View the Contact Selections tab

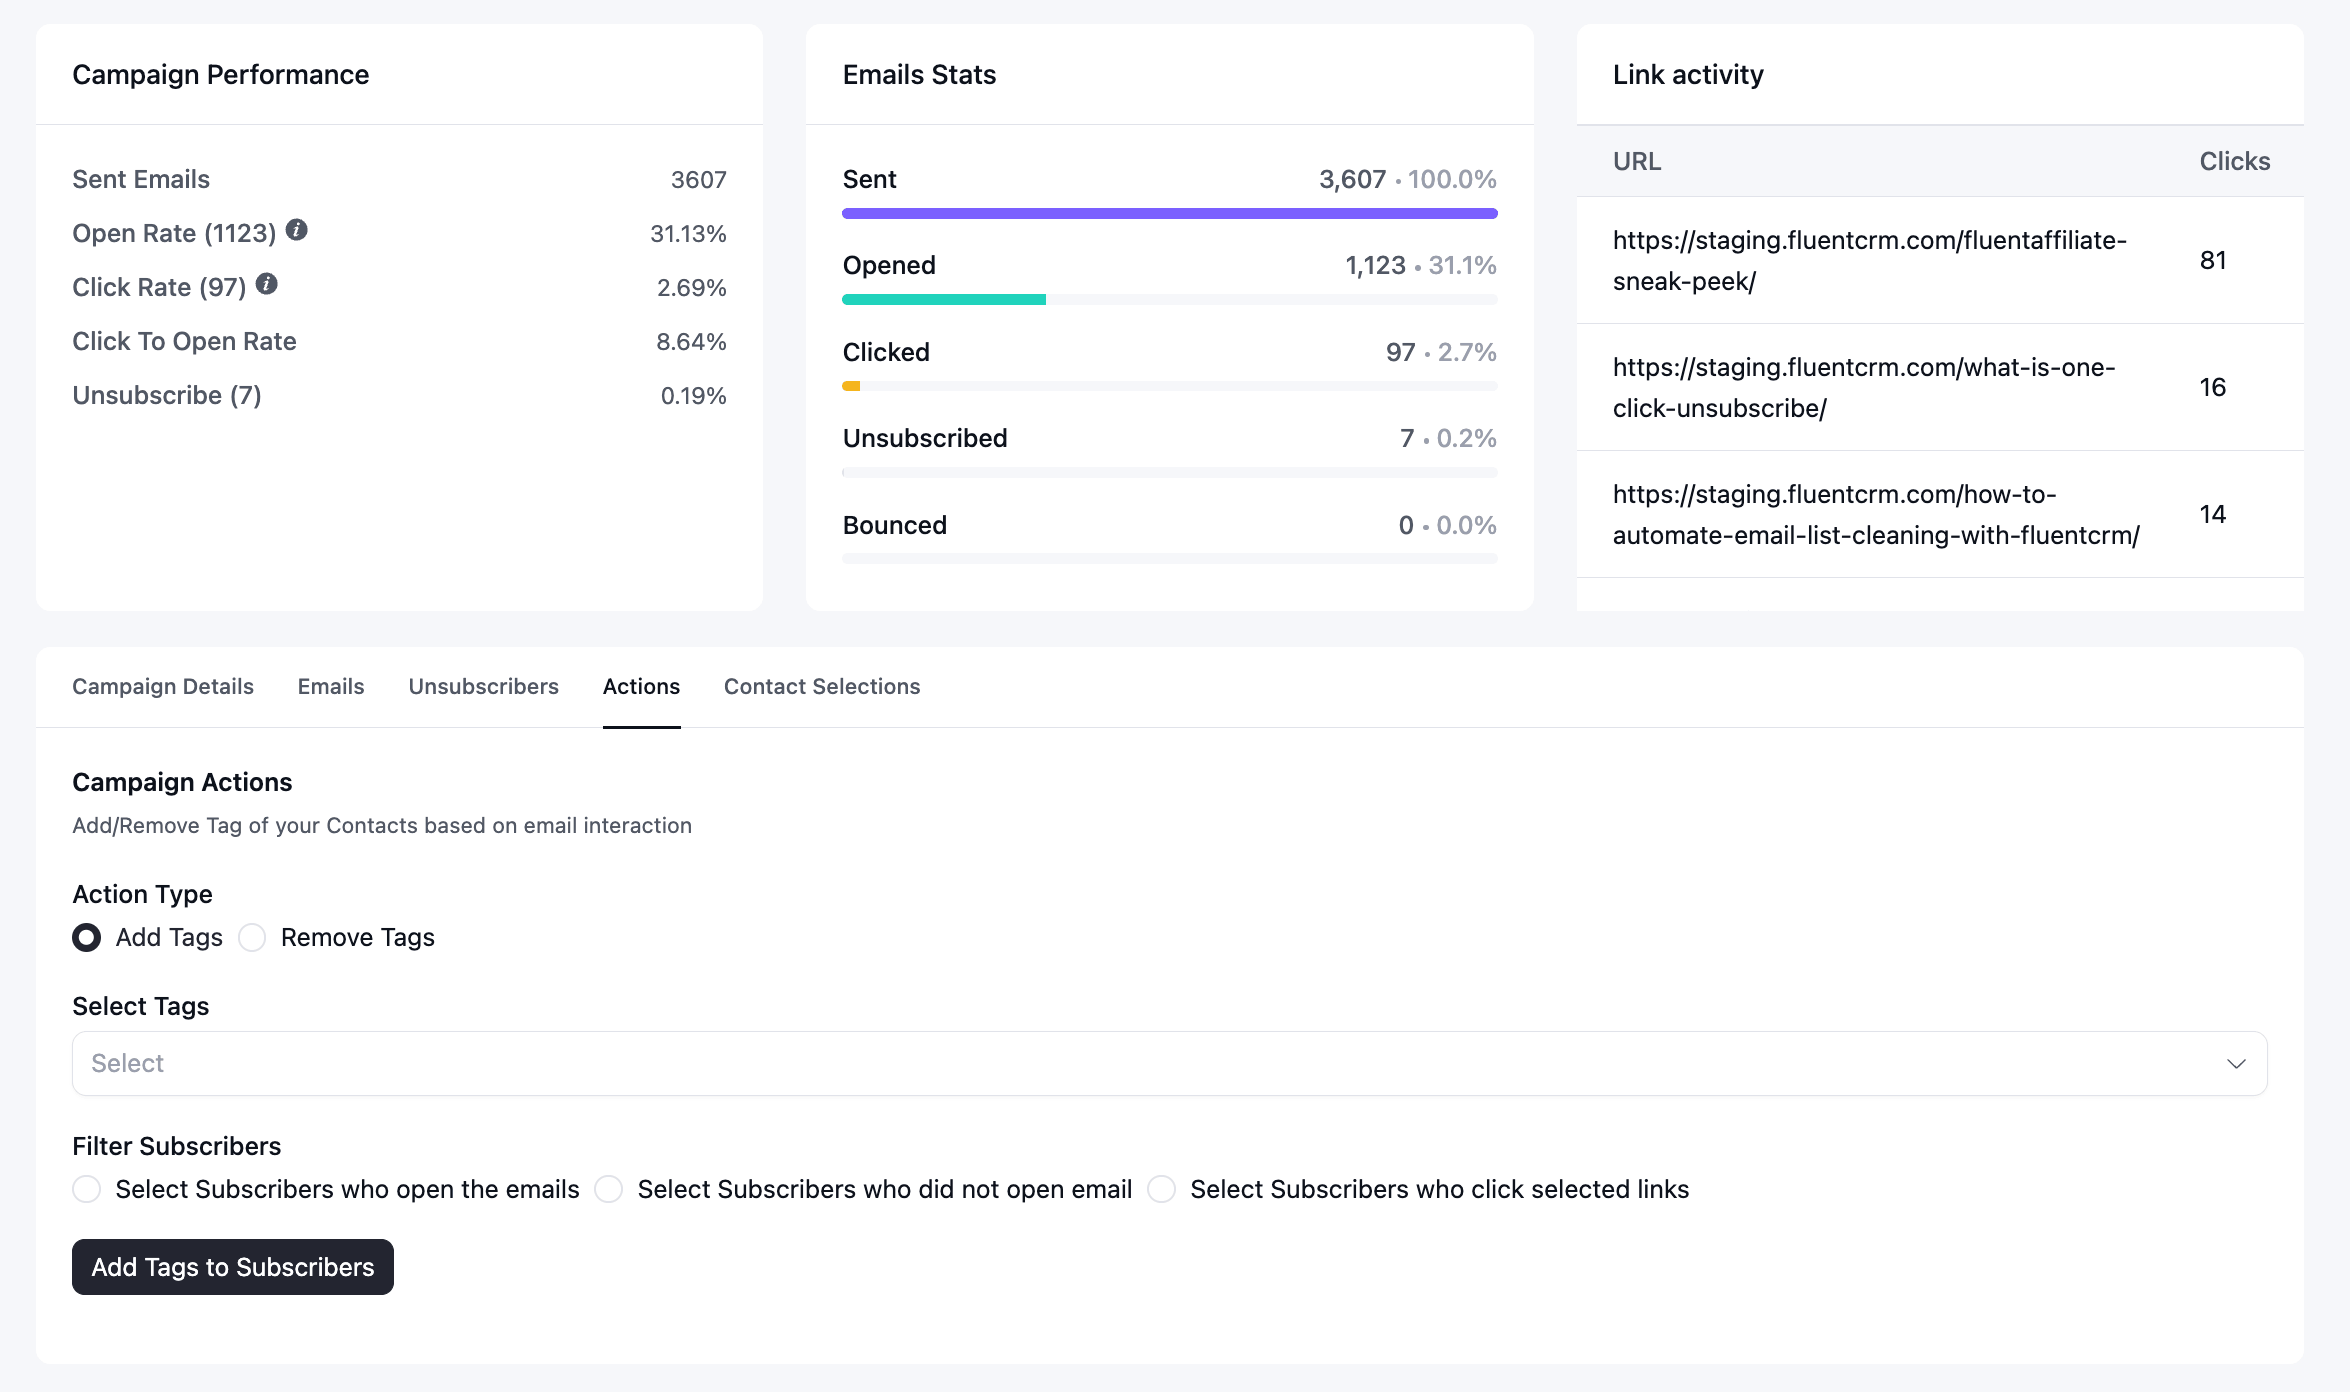click(822, 686)
